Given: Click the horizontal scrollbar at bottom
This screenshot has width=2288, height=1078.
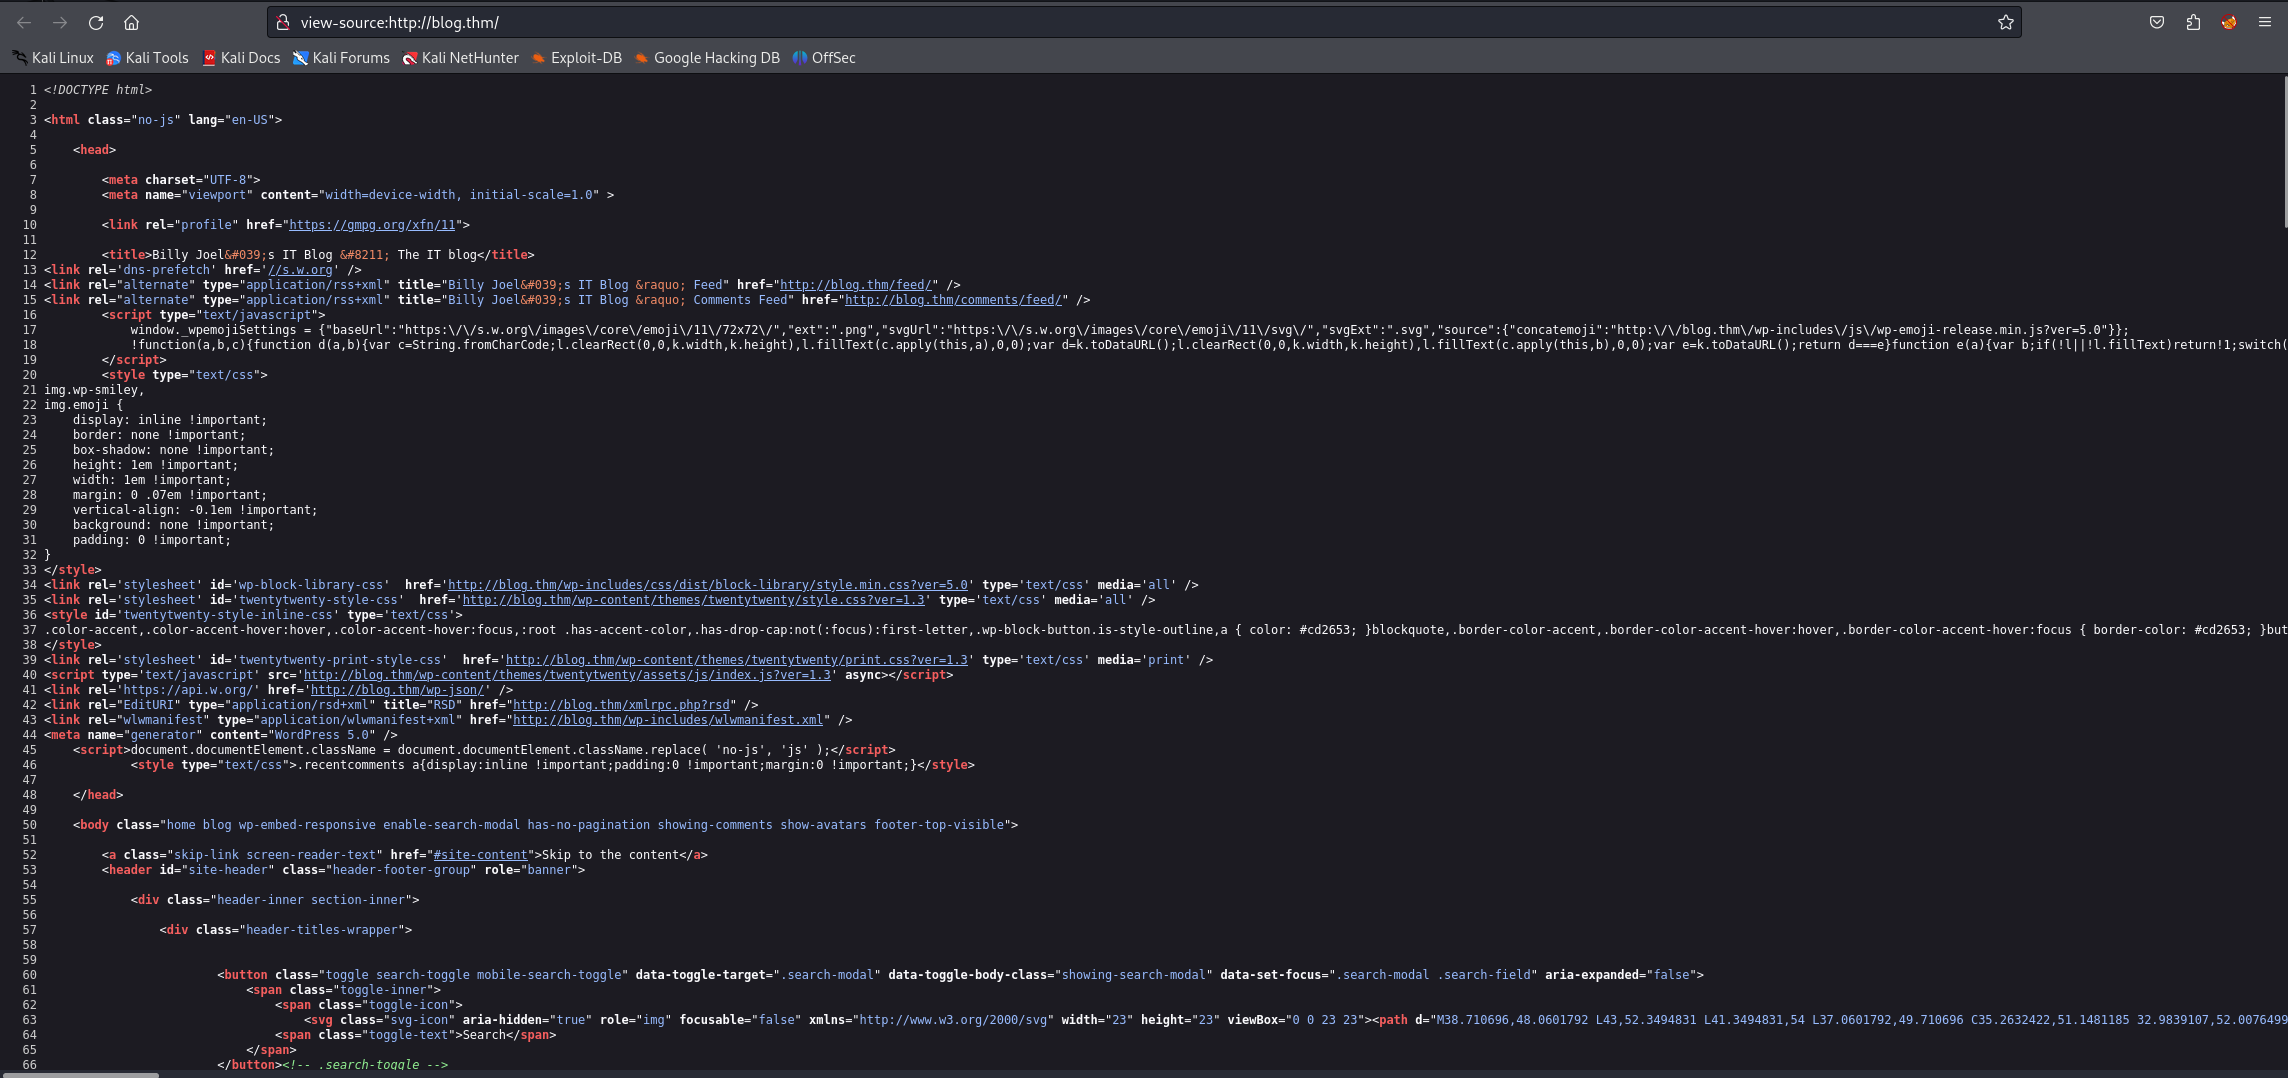Looking at the screenshot, I should [x=80, y=1074].
